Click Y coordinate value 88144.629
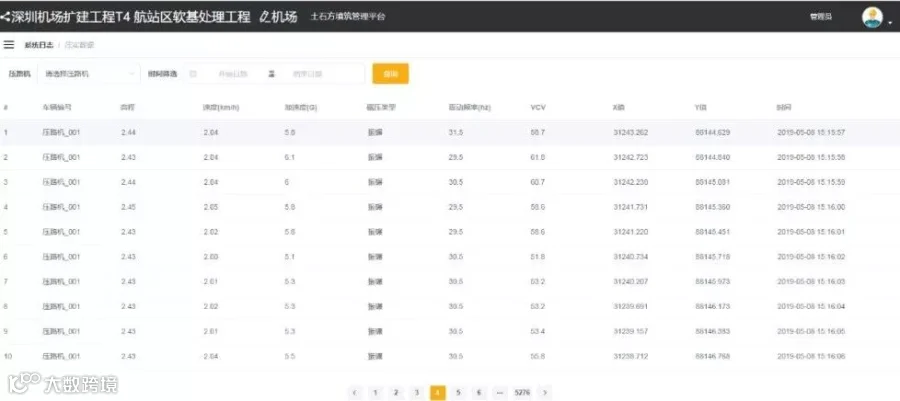The image size is (900, 401). [712, 133]
